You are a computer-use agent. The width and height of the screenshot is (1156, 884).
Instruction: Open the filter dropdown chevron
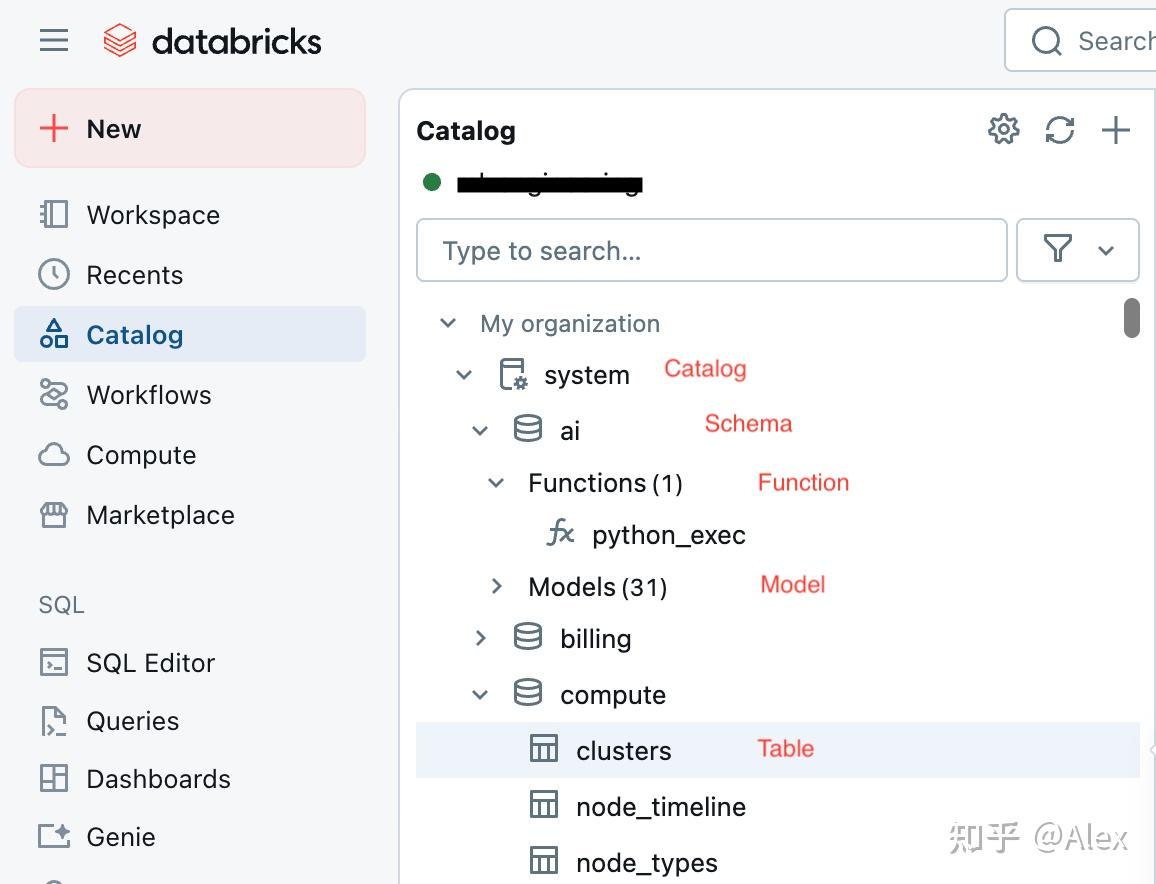(1106, 250)
